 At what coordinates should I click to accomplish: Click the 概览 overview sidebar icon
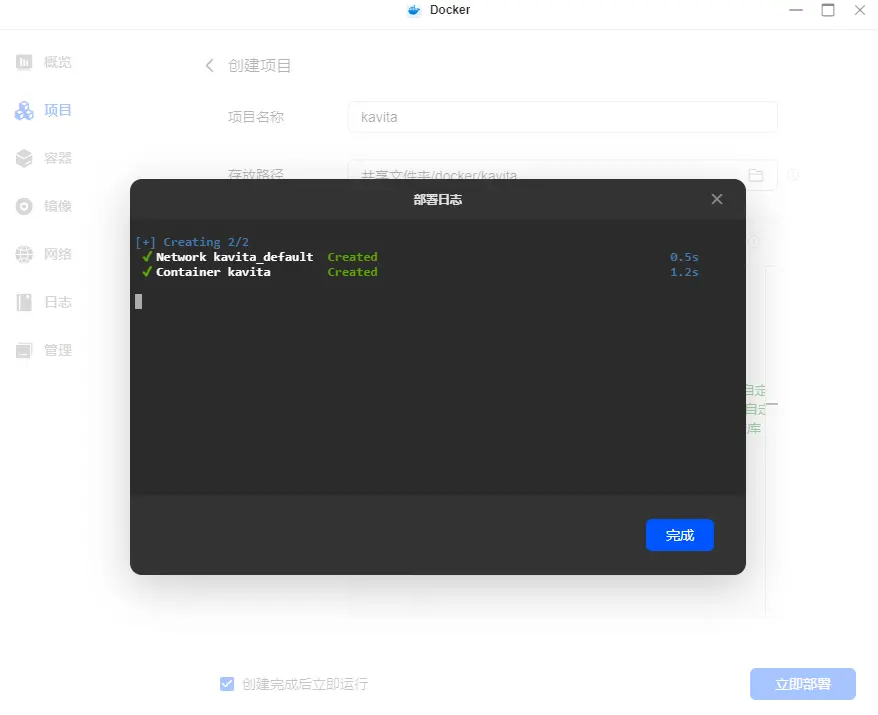coord(24,62)
